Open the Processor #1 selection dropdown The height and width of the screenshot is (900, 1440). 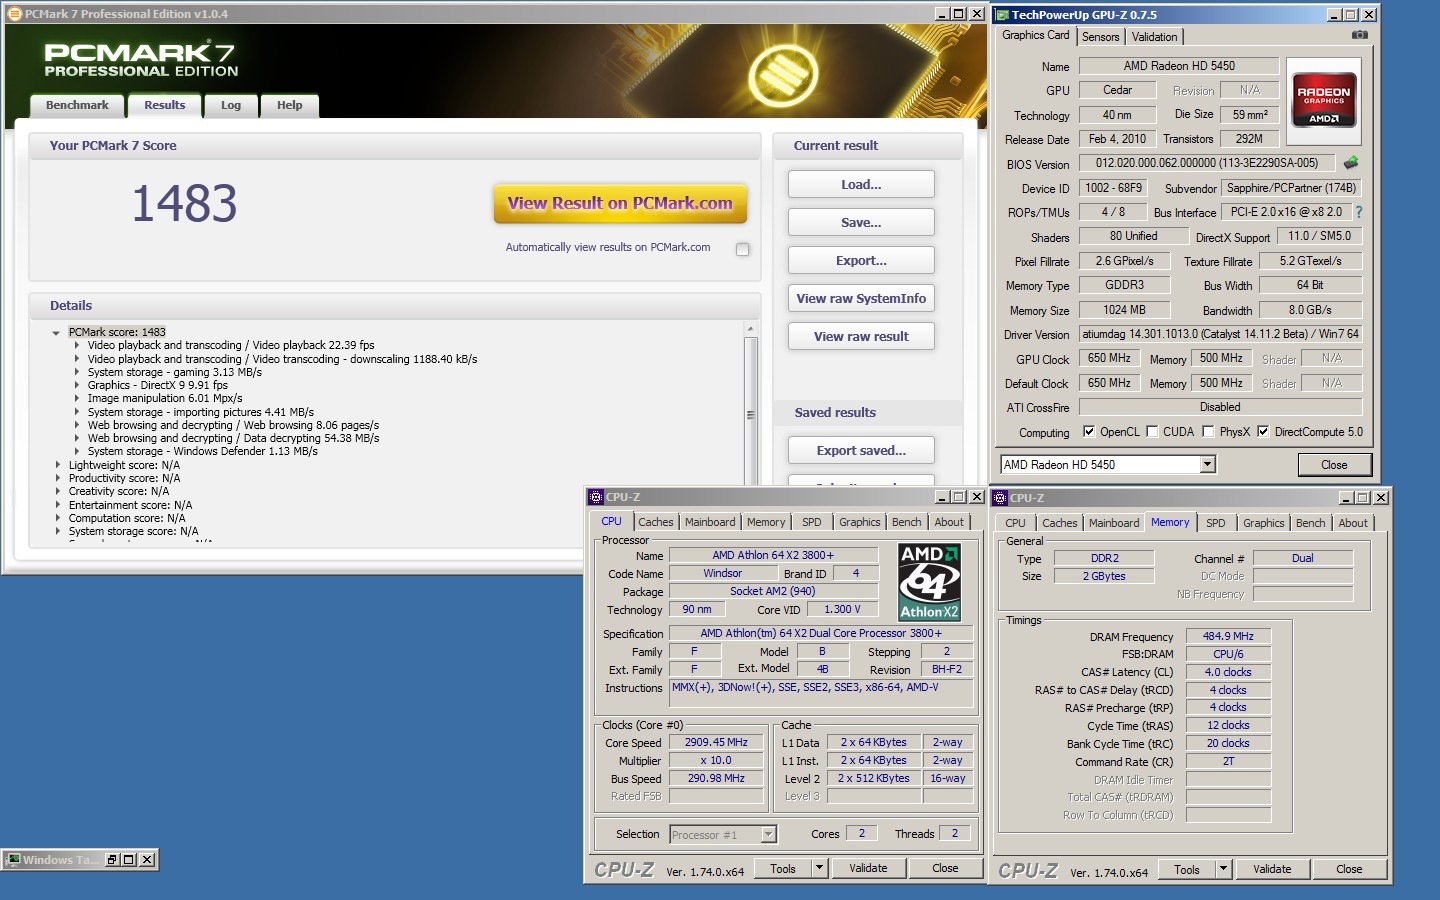768,834
